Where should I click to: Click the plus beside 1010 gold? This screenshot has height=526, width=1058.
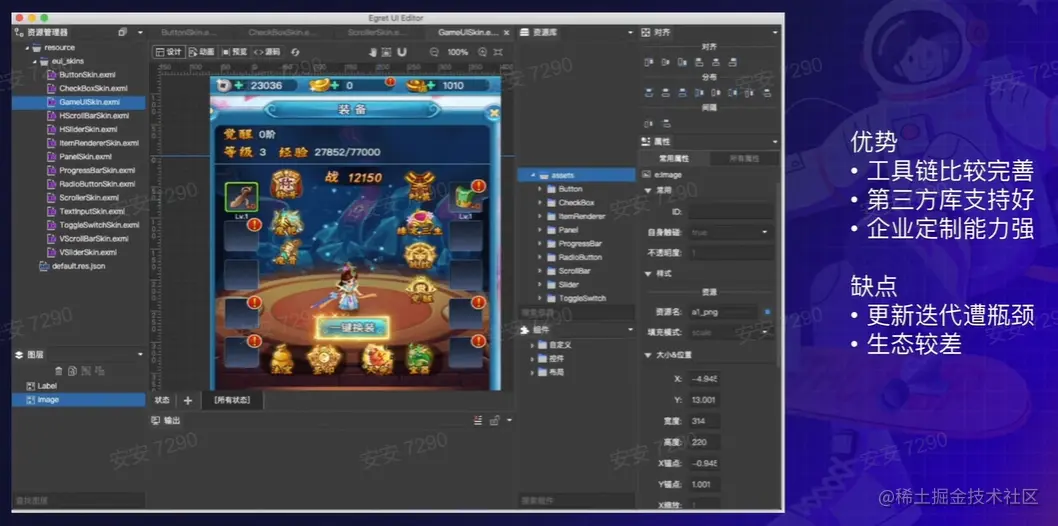[x=432, y=86]
